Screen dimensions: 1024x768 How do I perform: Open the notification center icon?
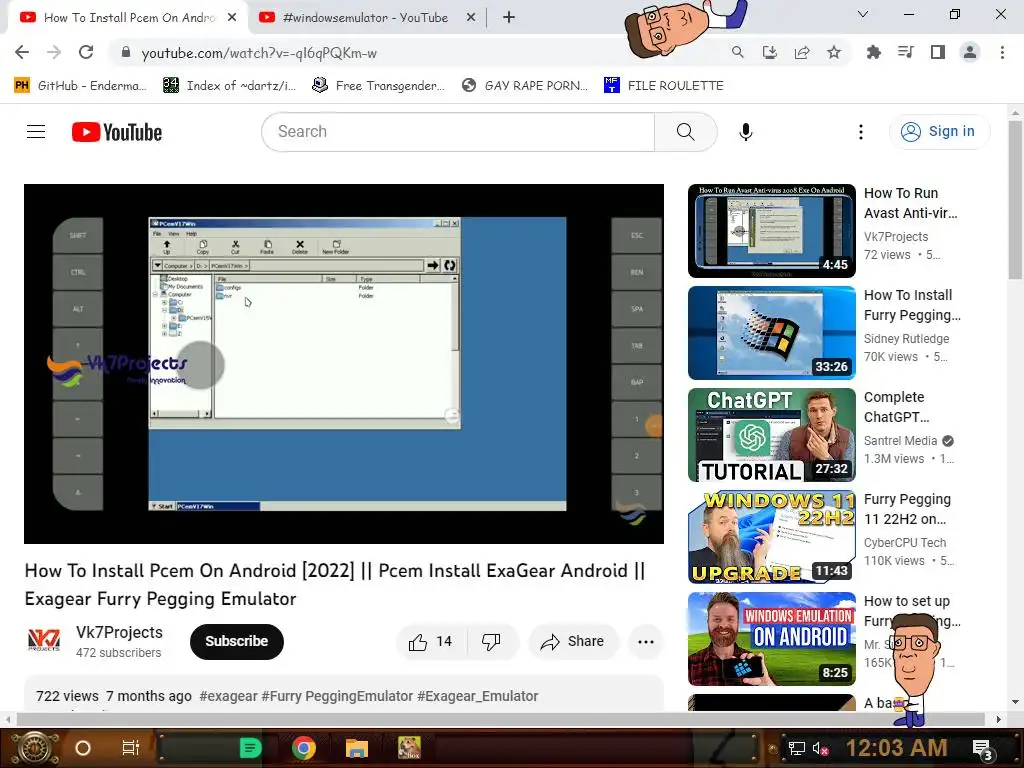(982, 749)
